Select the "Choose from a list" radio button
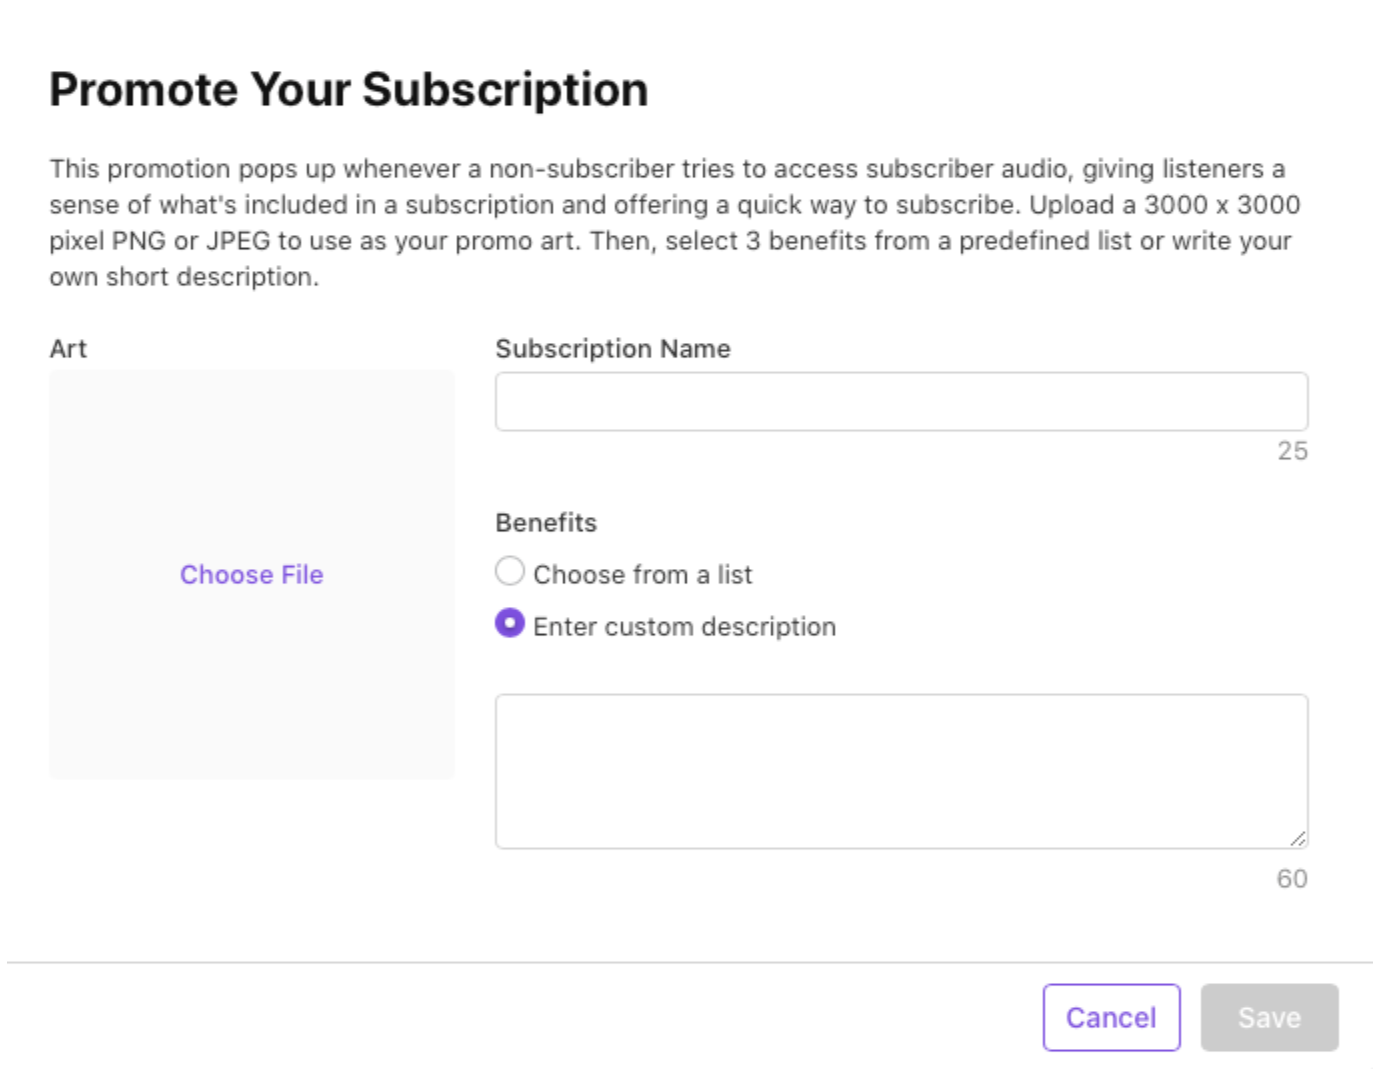This screenshot has width=1385, height=1069. [510, 571]
